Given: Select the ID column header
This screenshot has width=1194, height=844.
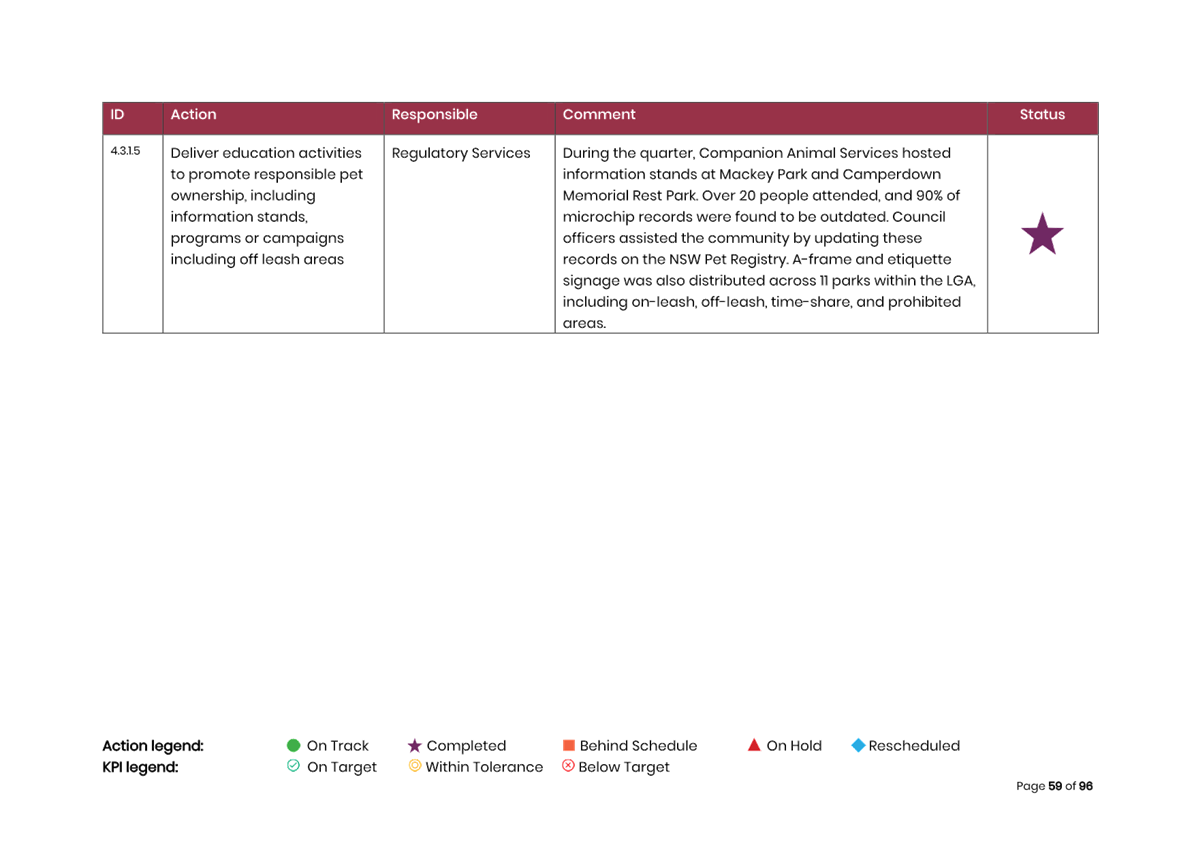Looking at the screenshot, I should pos(118,115).
